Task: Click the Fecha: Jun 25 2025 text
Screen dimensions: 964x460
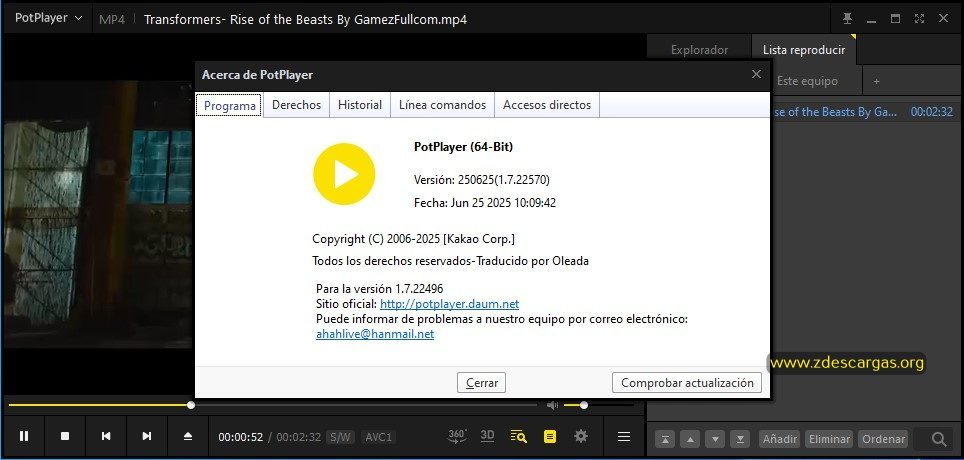Action: tap(485, 203)
